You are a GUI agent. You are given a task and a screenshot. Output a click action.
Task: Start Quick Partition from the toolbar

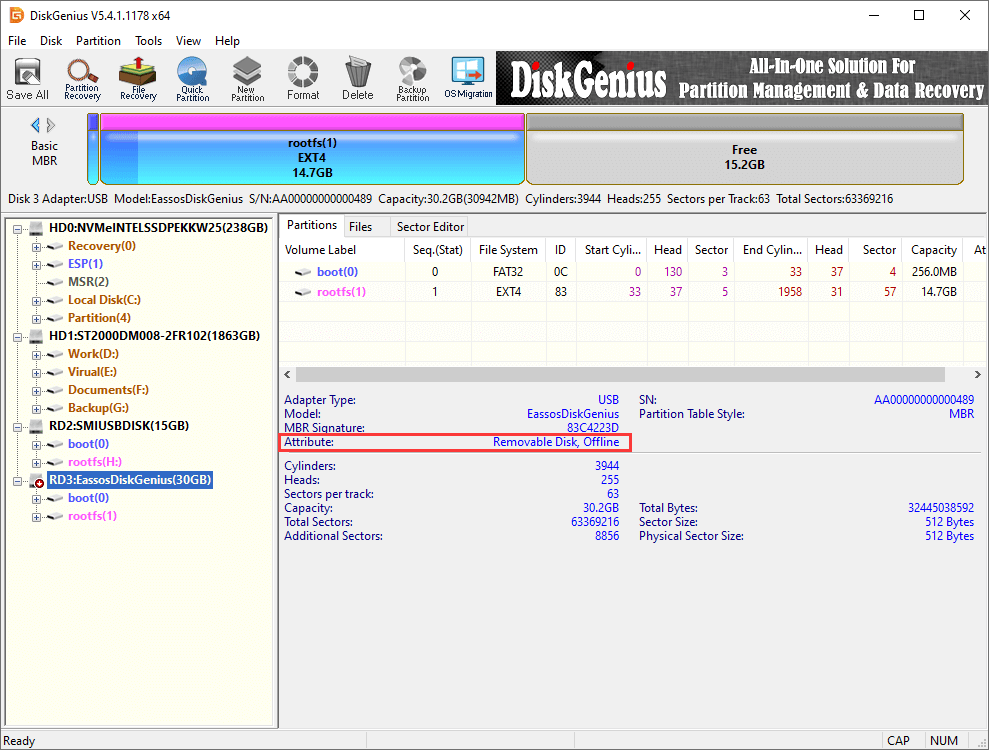[x=192, y=79]
